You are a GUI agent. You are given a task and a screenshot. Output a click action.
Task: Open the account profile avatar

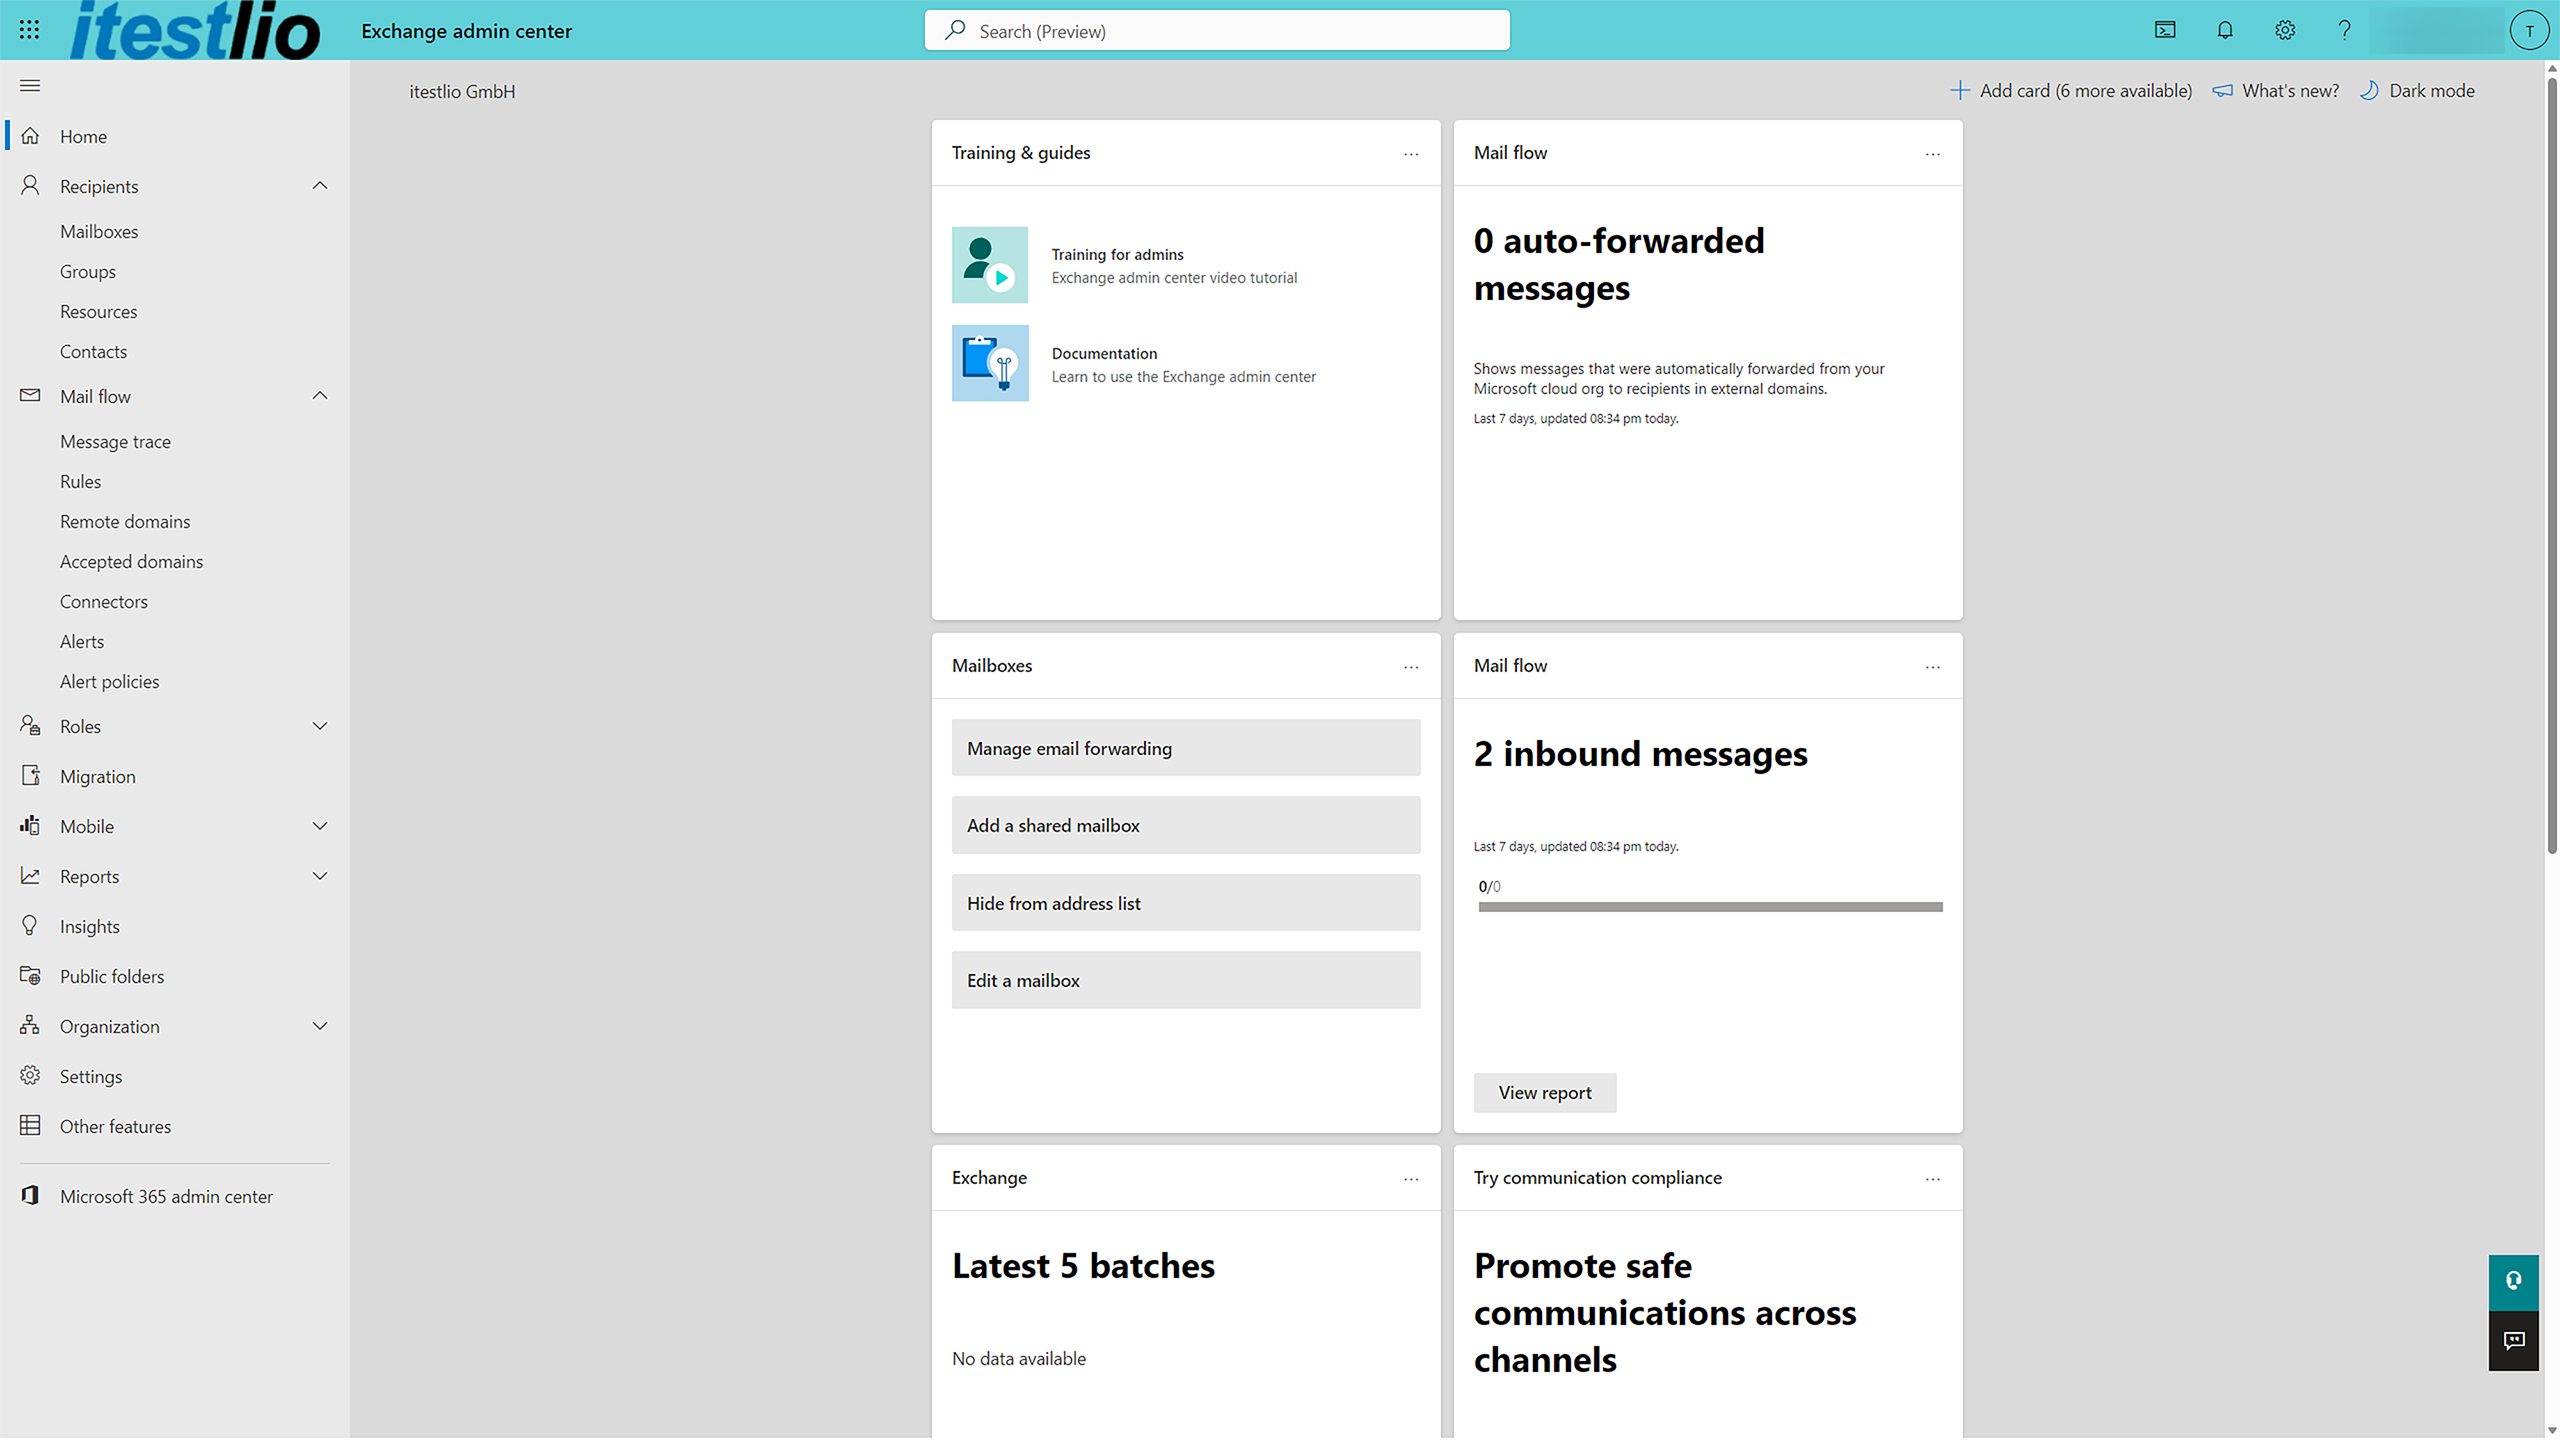(2529, 30)
